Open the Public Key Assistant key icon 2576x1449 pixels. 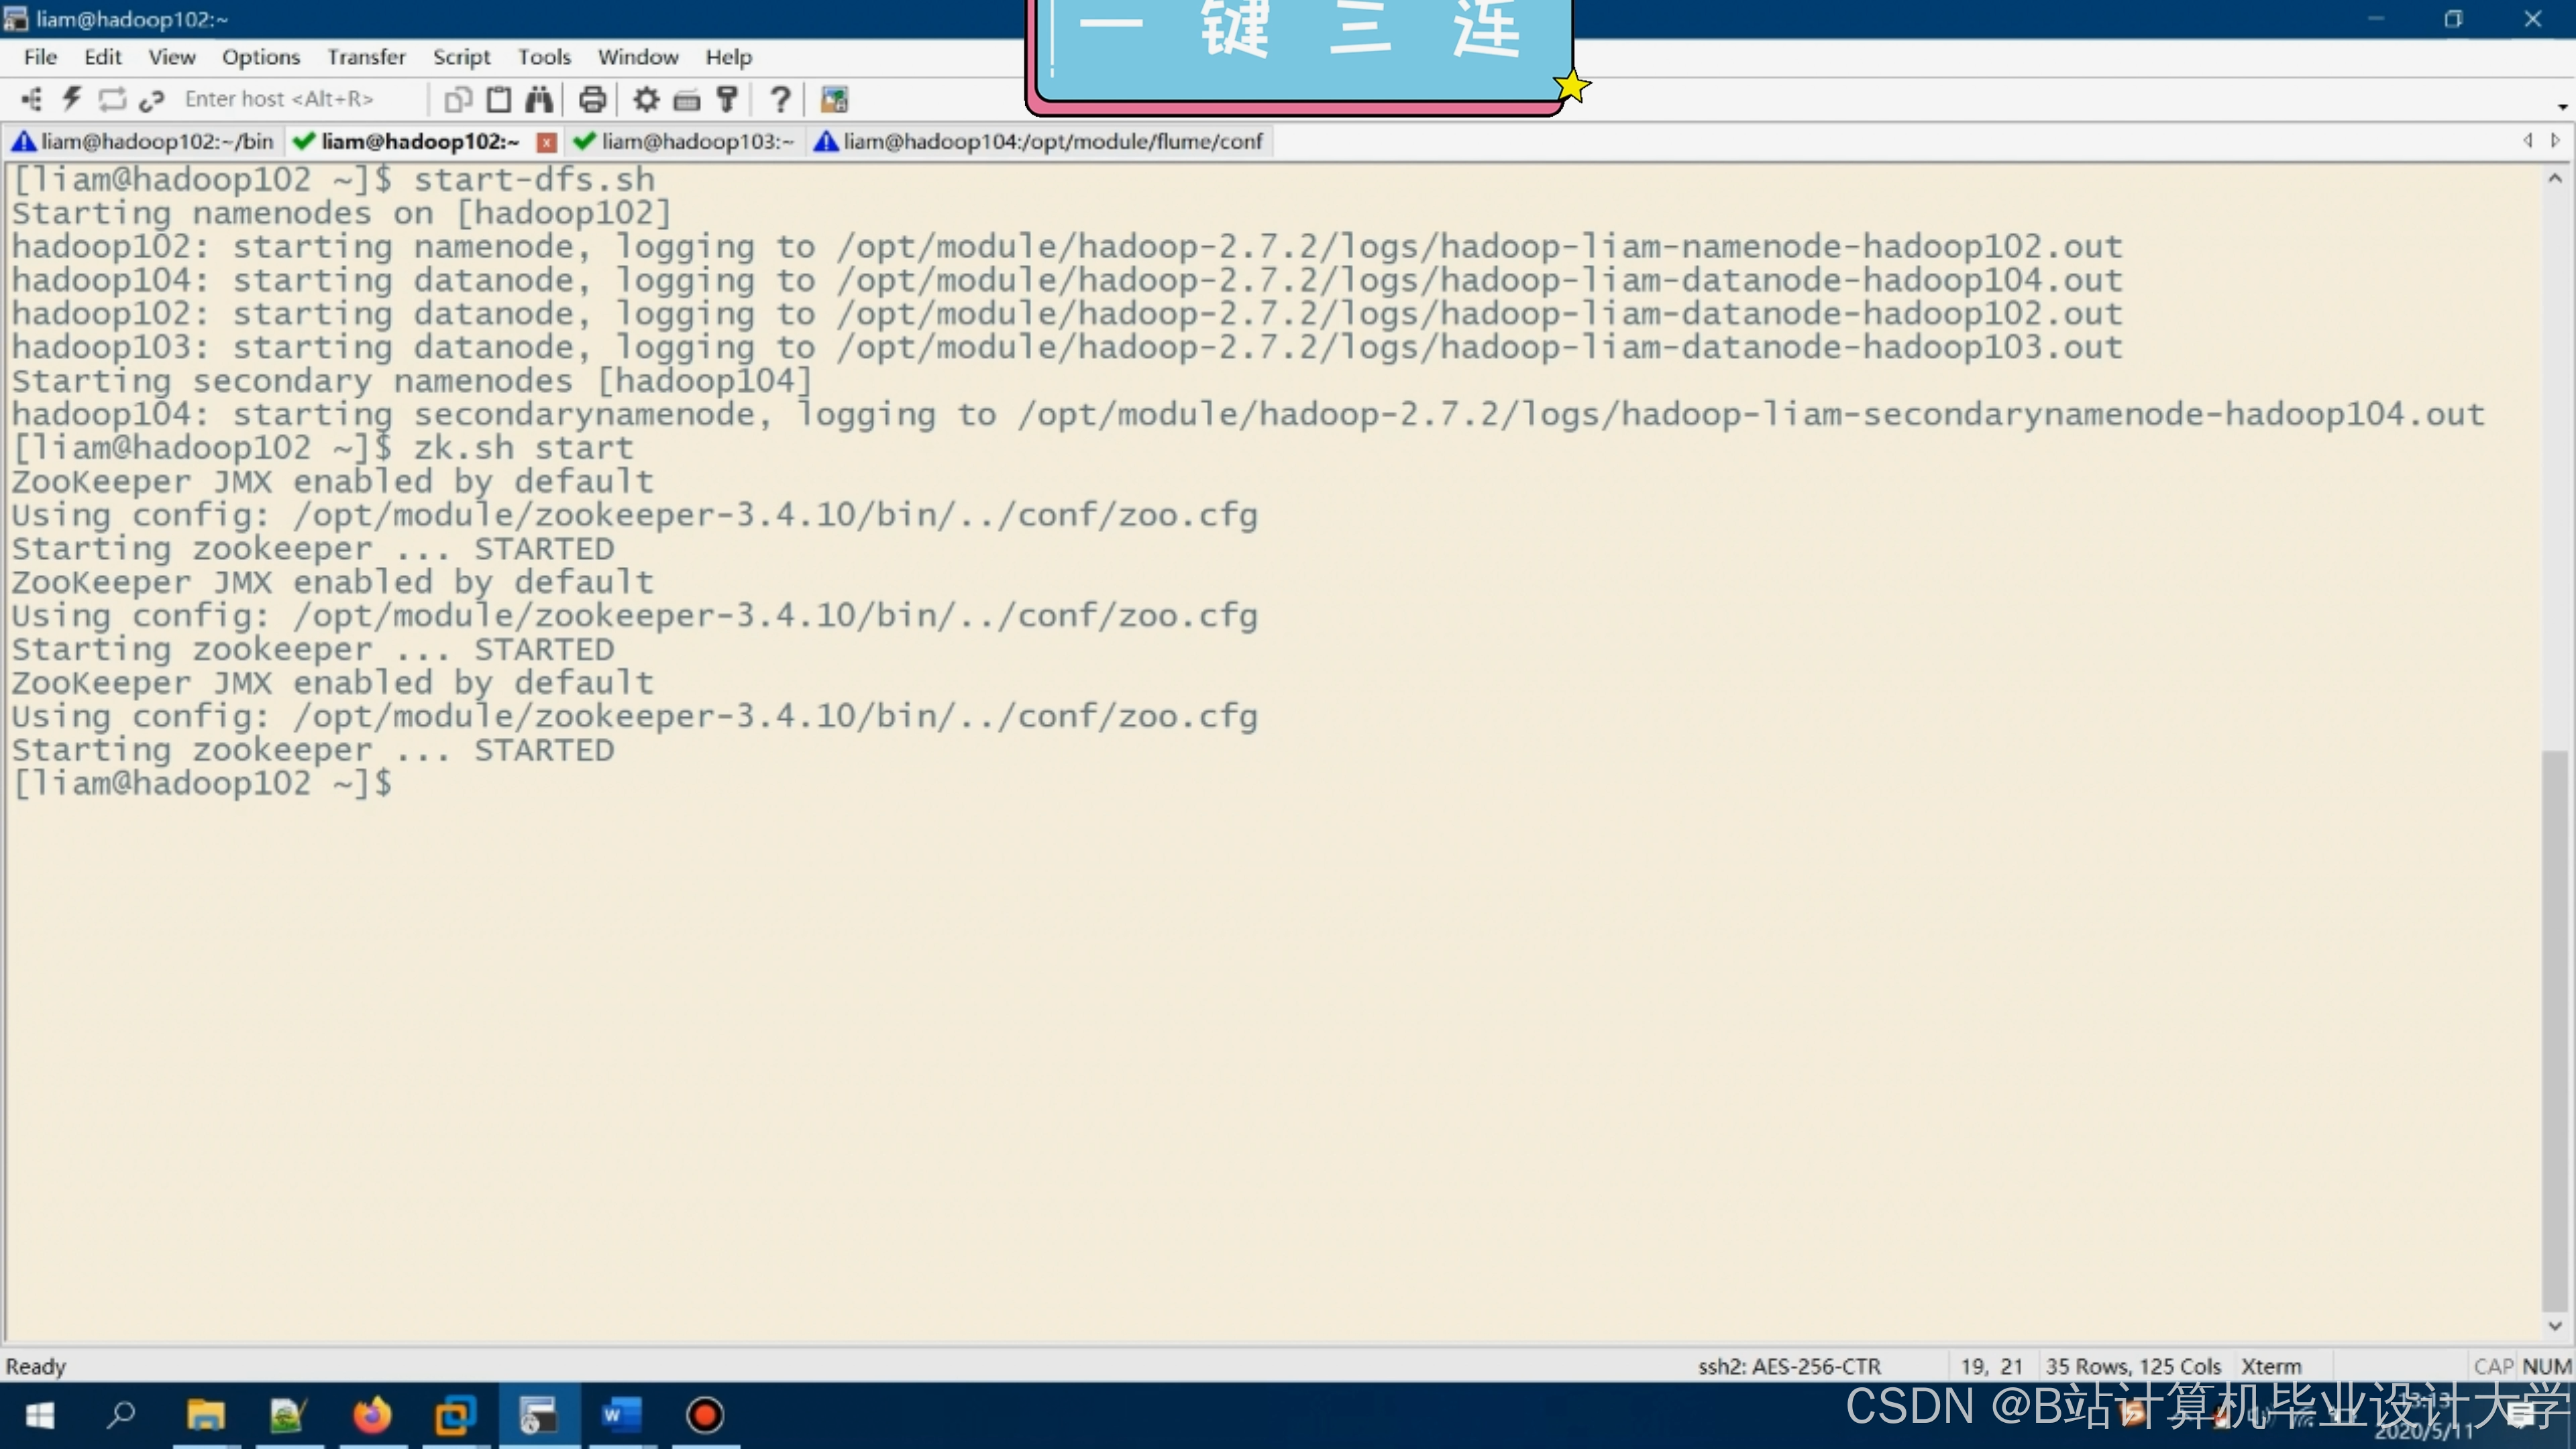[x=727, y=99]
